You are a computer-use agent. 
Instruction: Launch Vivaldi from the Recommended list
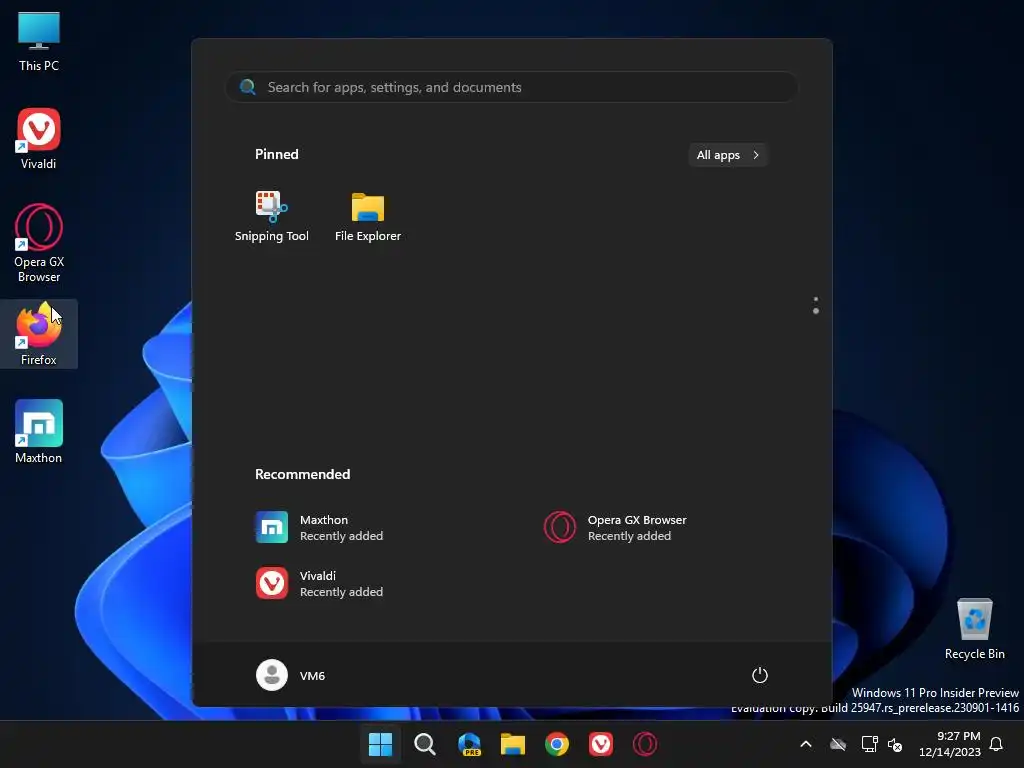pyautogui.click(x=320, y=583)
